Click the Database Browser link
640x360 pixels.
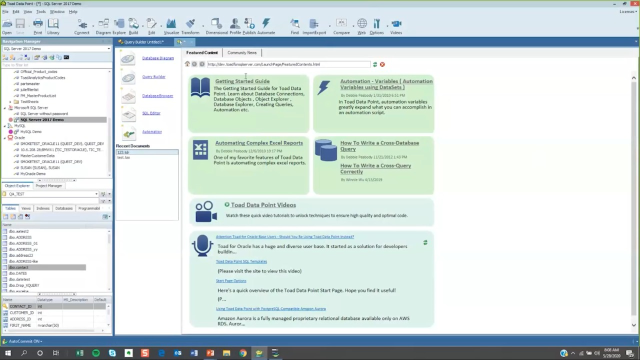pos(158,96)
